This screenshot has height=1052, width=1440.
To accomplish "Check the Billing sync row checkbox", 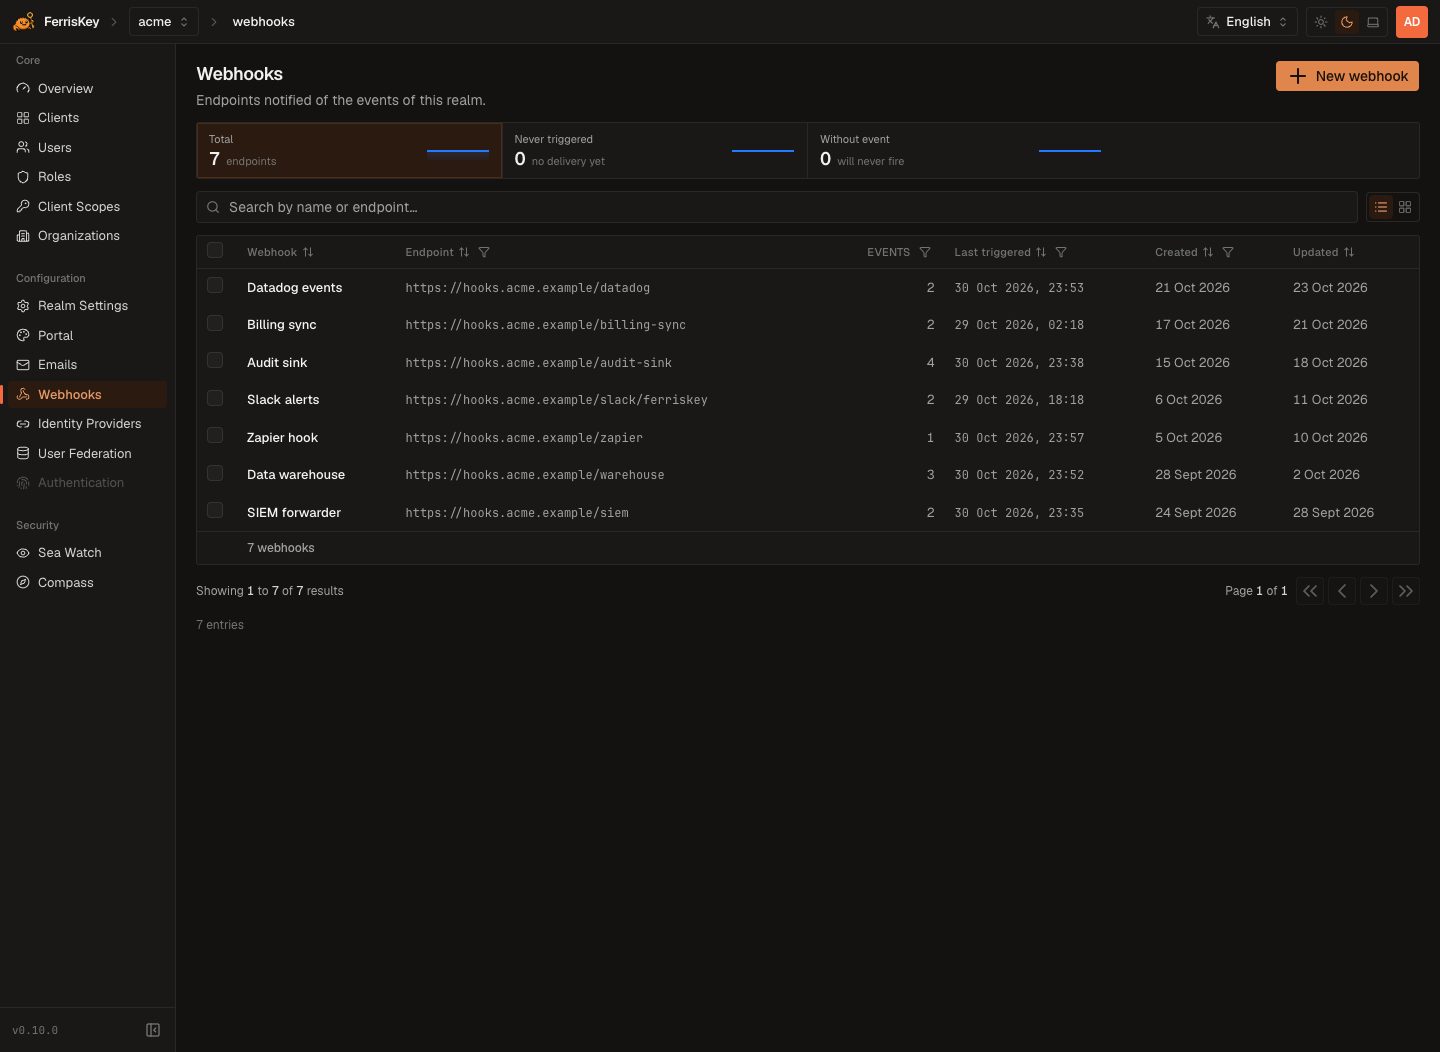I will (x=215, y=323).
